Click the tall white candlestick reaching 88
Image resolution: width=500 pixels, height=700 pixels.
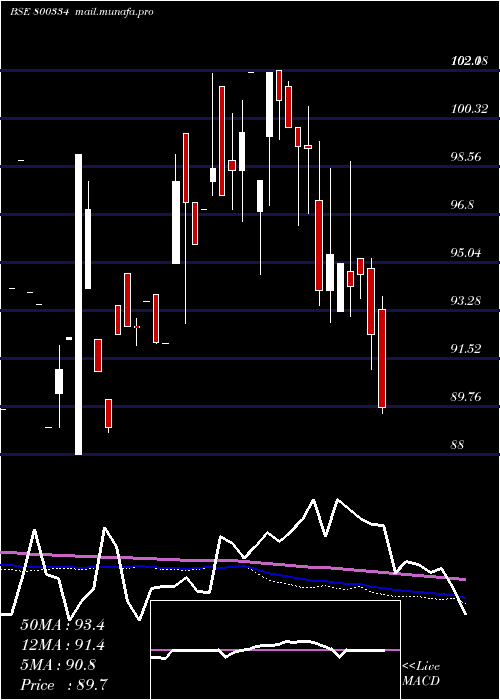coord(79,304)
